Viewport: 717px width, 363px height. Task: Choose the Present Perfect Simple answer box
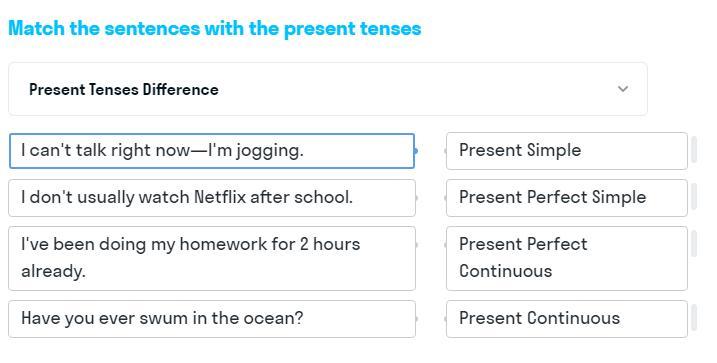[567, 198]
